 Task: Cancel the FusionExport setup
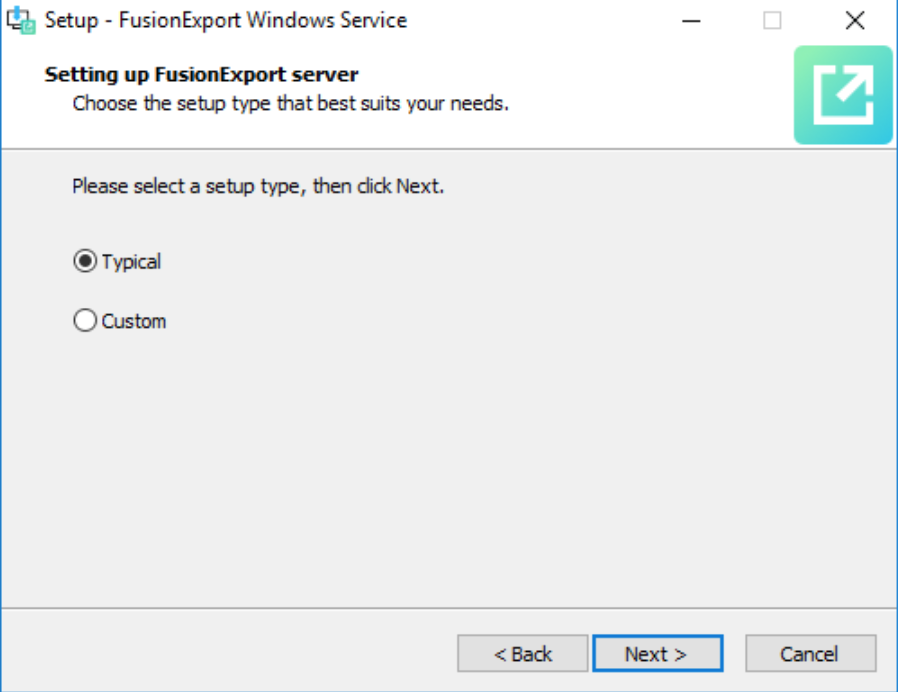coord(810,654)
